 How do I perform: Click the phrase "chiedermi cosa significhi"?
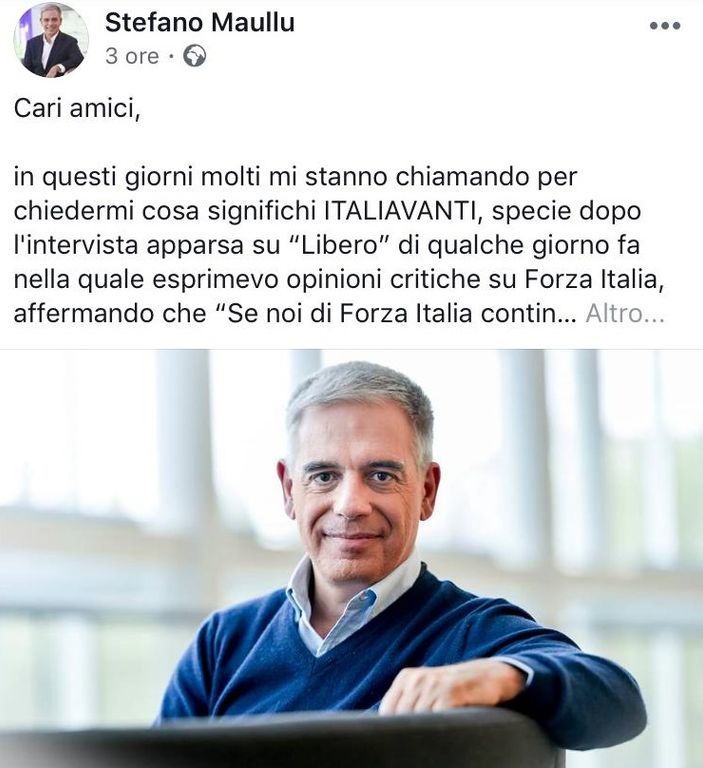166,211
